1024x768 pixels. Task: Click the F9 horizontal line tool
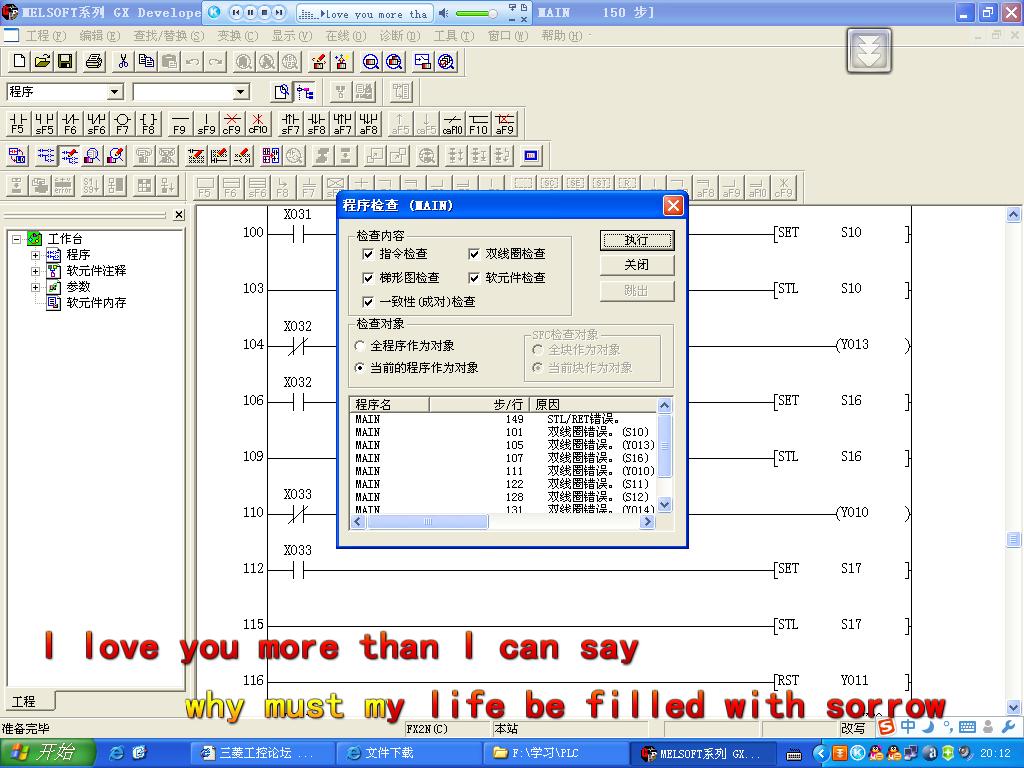(180, 123)
